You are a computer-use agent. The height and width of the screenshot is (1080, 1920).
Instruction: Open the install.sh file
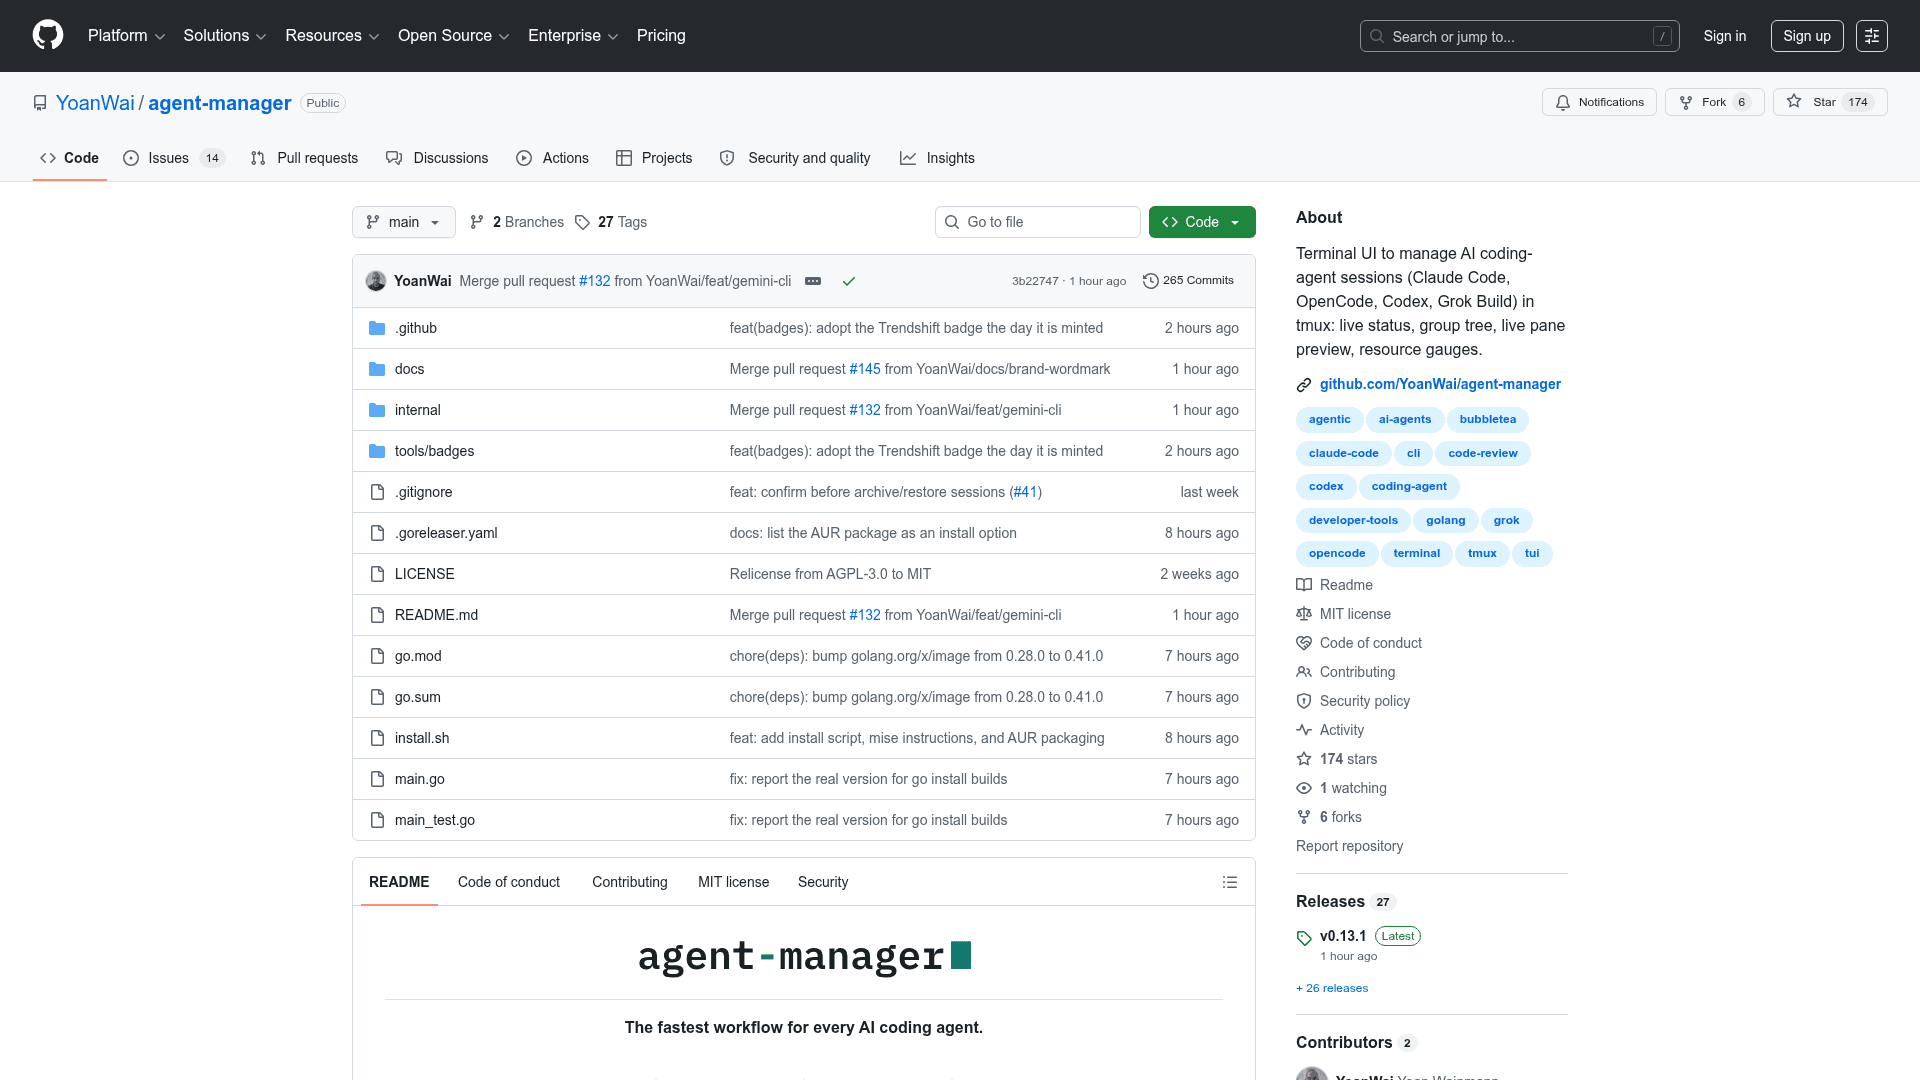click(x=422, y=738)
